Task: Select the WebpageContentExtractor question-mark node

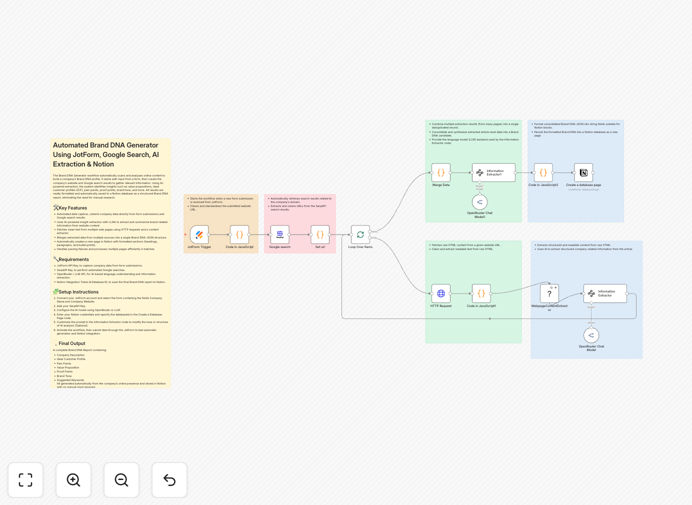Action: coord(549,294)
